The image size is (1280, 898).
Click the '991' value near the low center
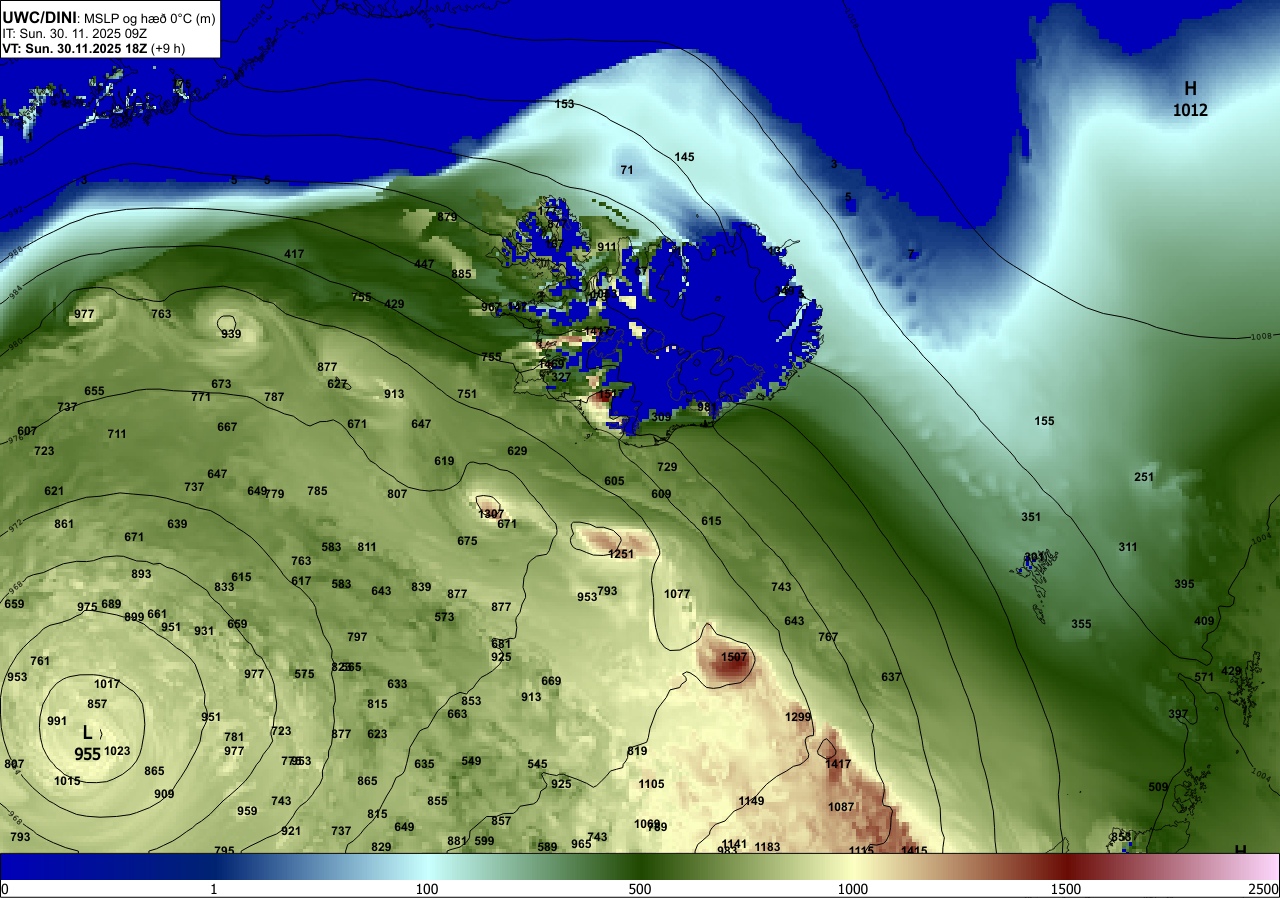[x=57, y=721]
